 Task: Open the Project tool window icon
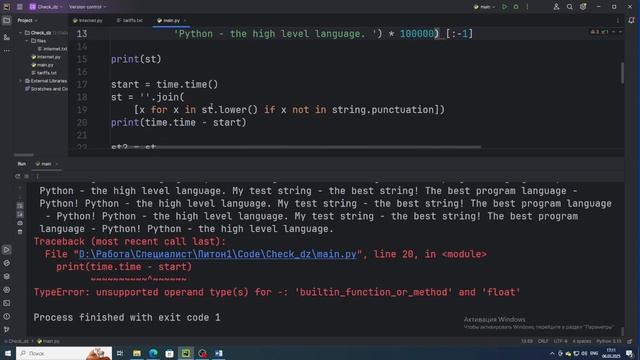click(x=7, y=20)
